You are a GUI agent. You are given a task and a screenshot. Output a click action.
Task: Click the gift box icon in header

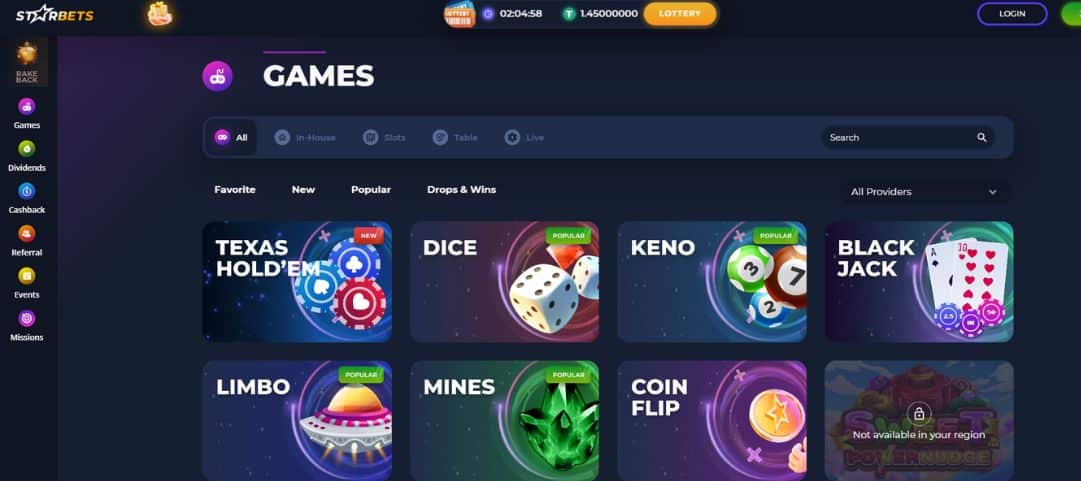(x=159, y=14)
